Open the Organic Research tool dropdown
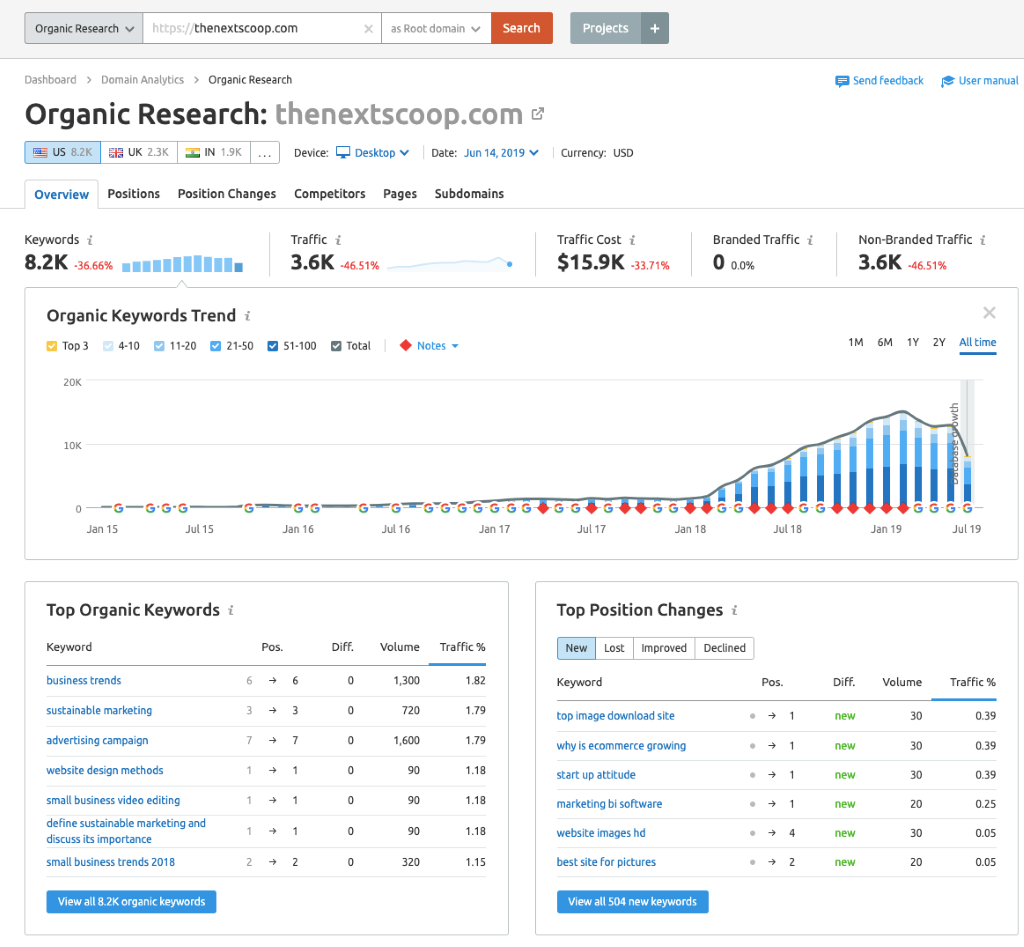The image size is (1024, 947). point(84,28)
